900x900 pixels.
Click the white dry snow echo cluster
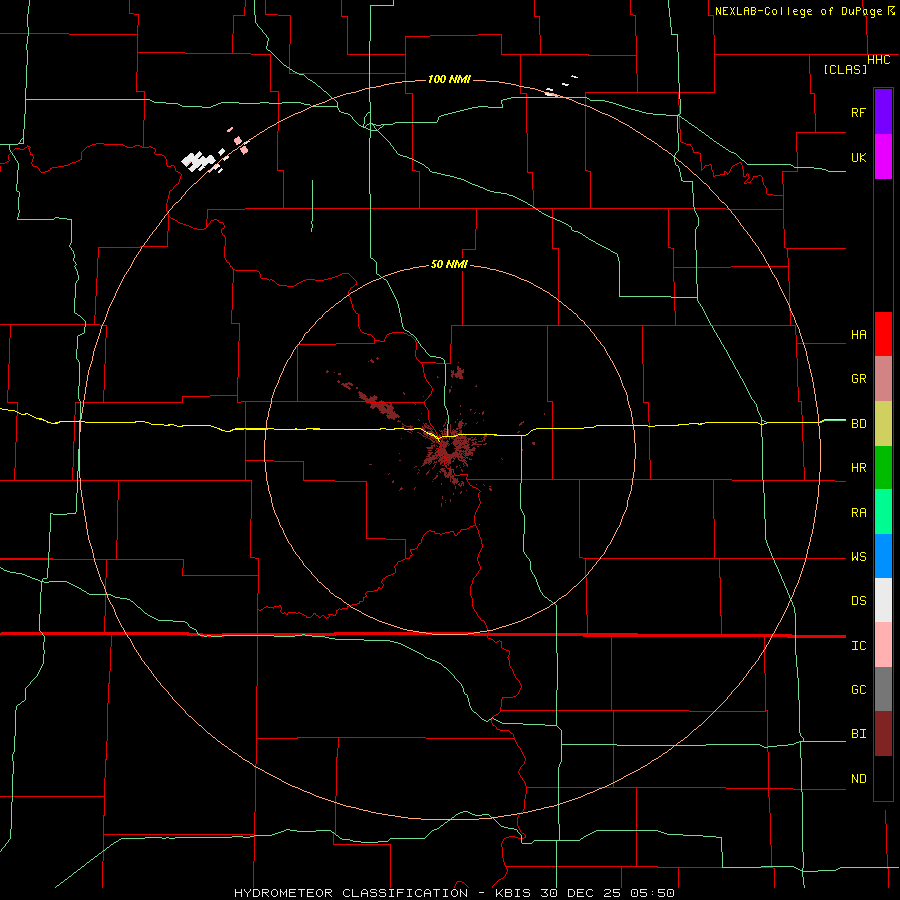(x=198, y=161)
